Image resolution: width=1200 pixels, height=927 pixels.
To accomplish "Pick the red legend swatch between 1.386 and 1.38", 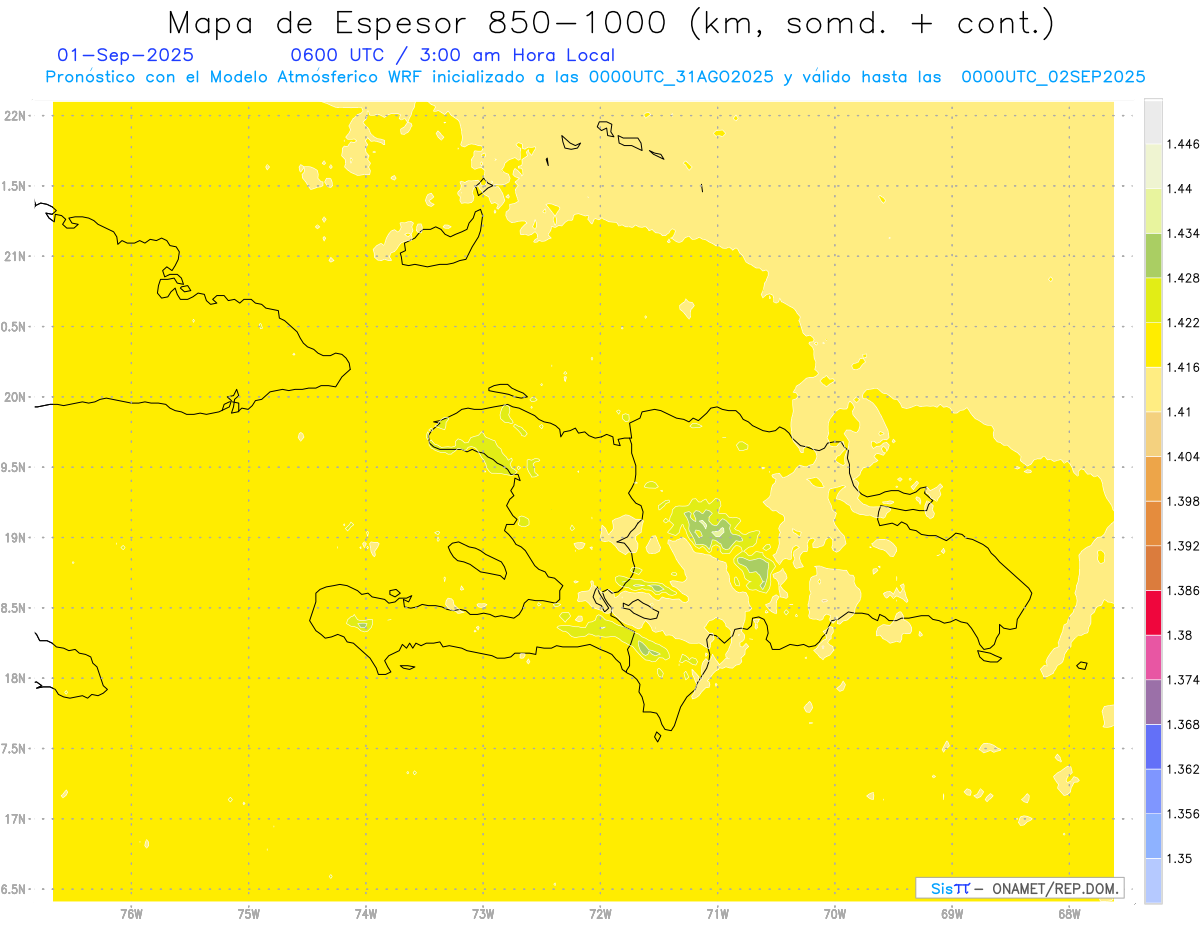I will [1153, 613].
